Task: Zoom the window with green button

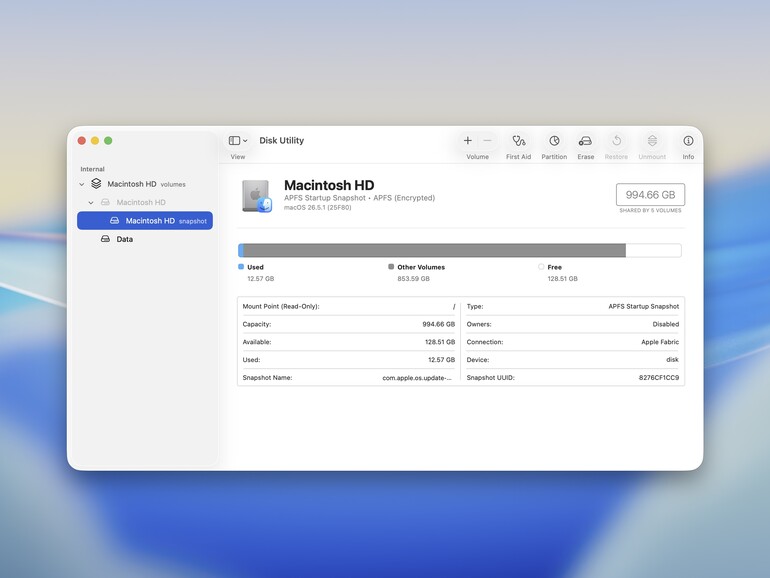Action: click(108, 141)
